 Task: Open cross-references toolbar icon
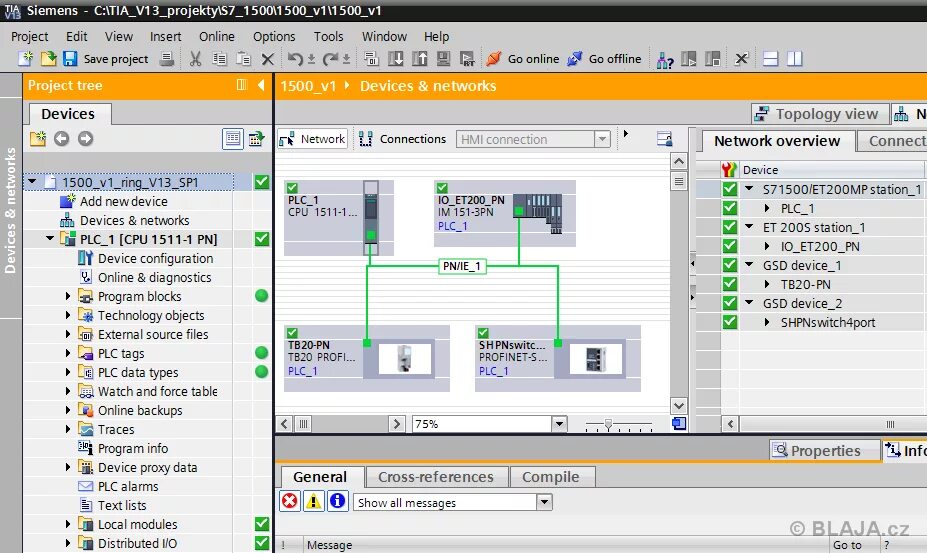[x=741, y=59]
